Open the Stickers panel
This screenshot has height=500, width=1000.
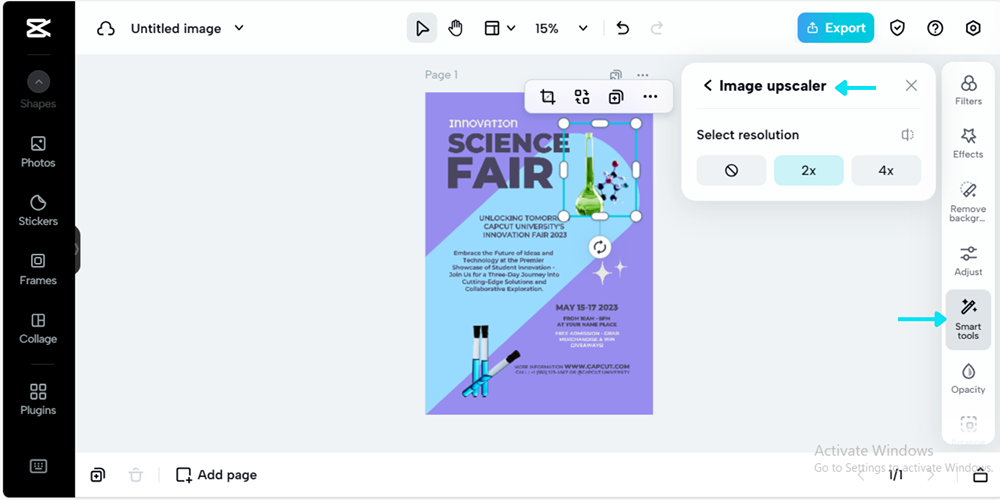pos(38,211)
